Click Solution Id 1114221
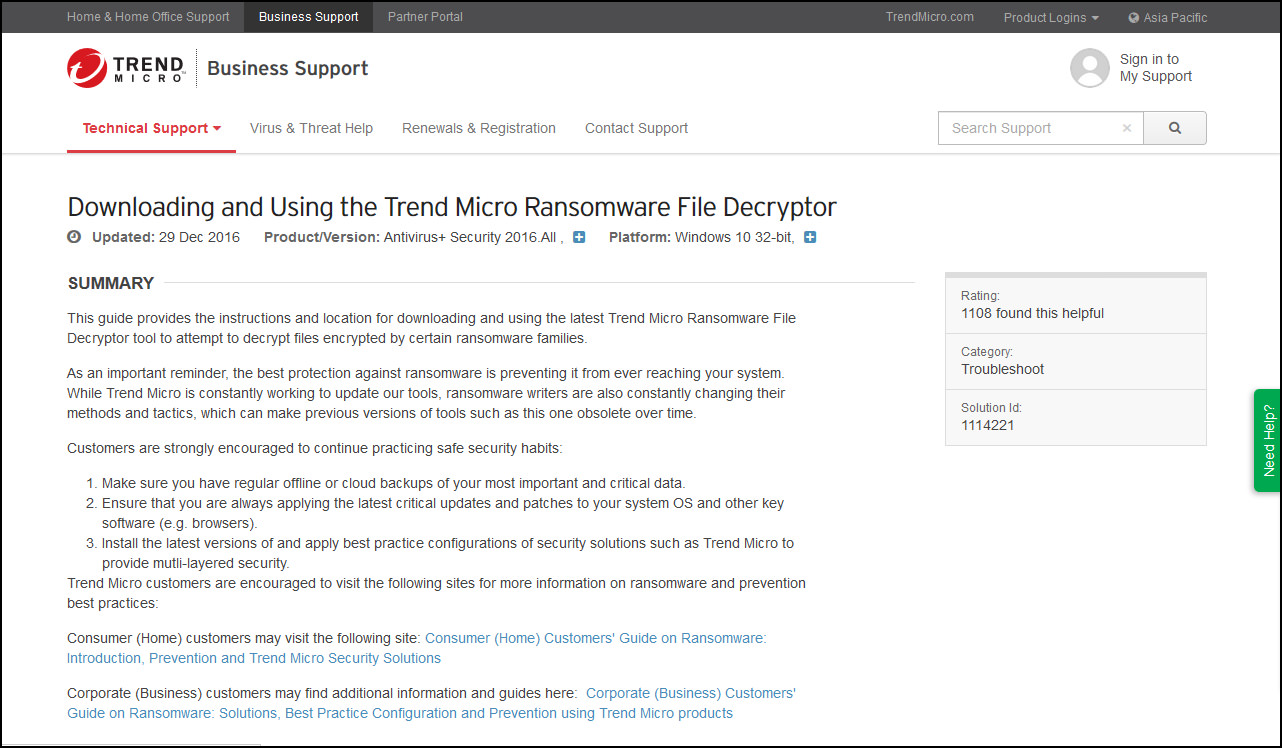This screenshot has height=748, width=1282. tap(988, 425)
